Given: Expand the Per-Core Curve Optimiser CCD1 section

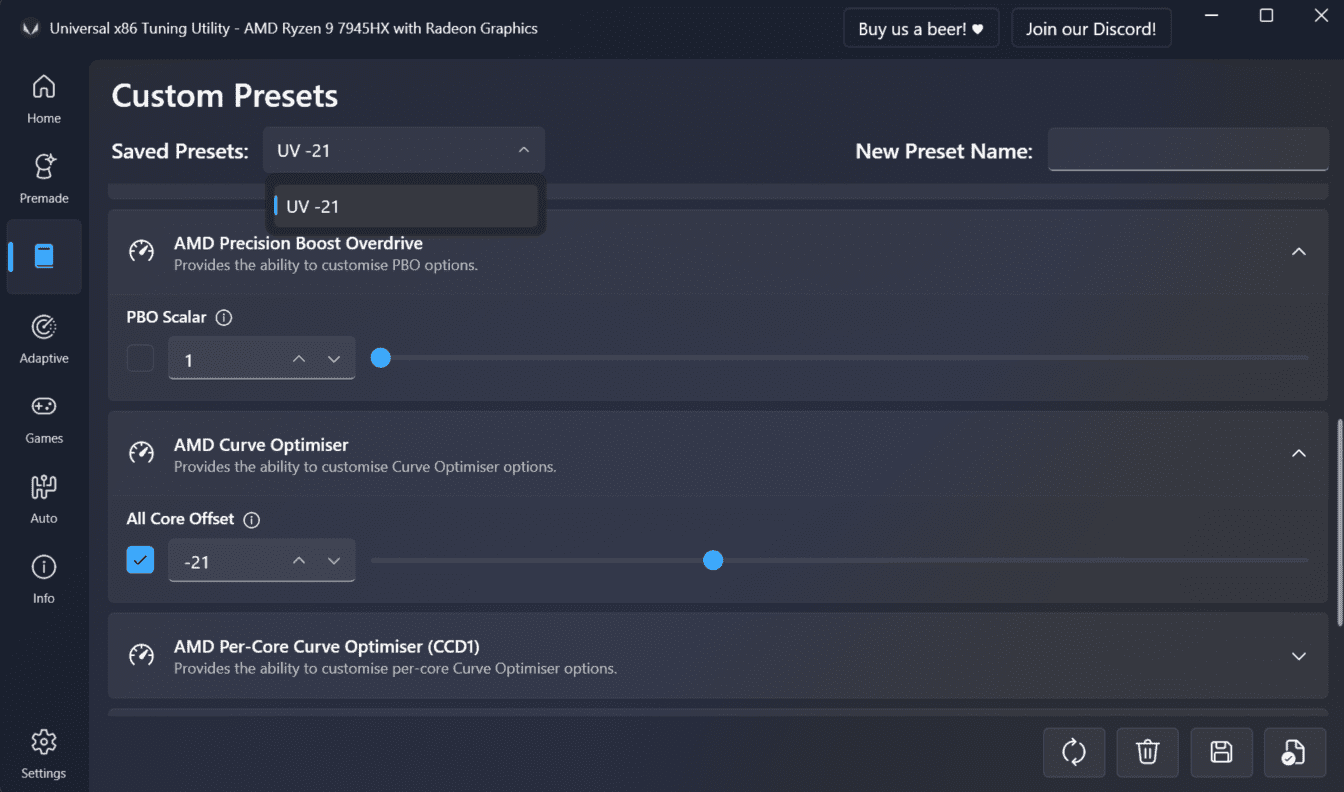Looking at the screenshot, I should coord(1299,656).
